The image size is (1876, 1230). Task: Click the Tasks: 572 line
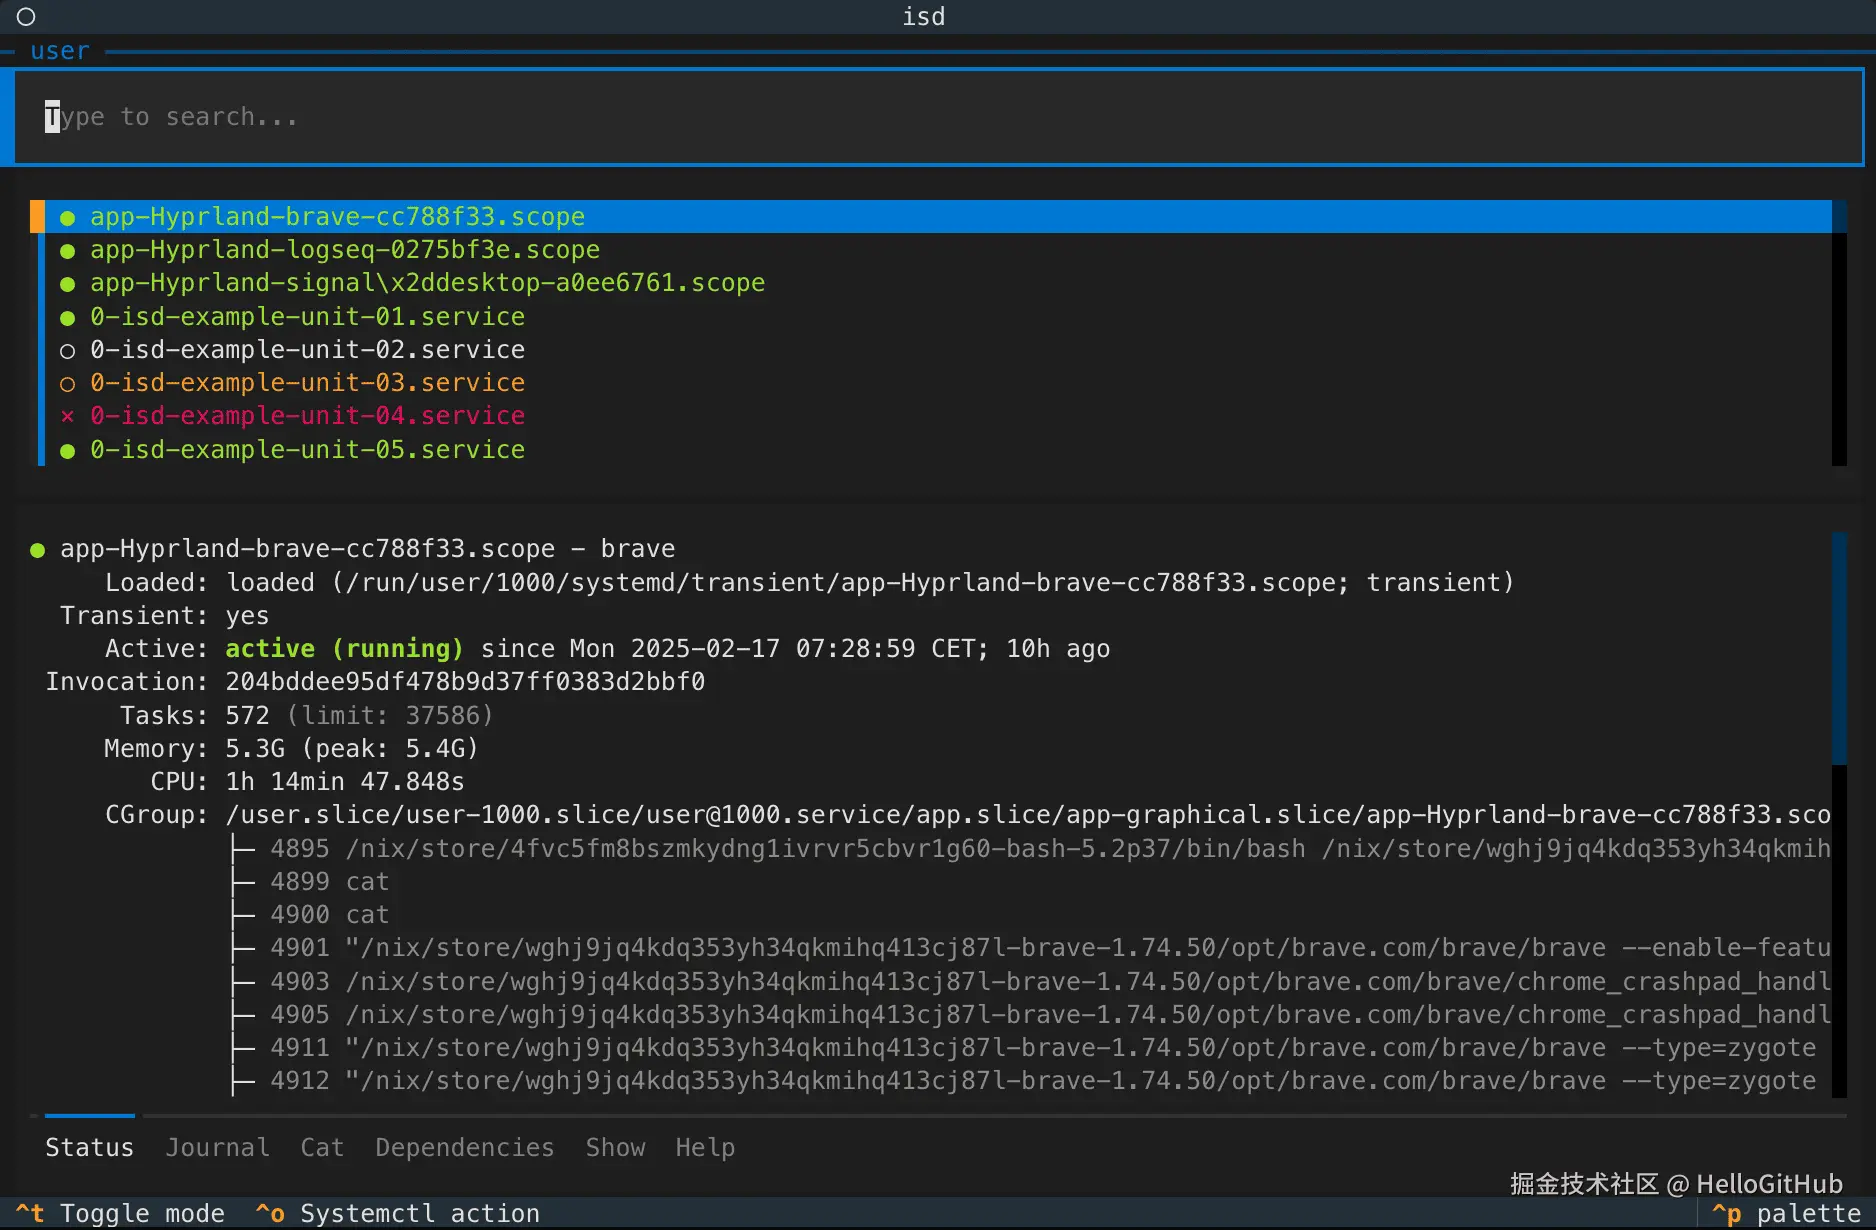coord(307,715)
